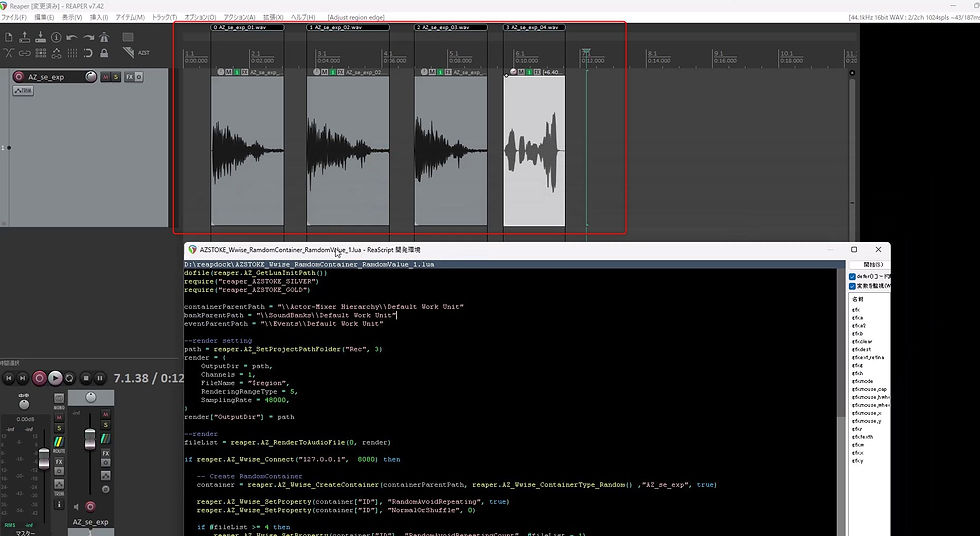Open the TRIM envelope button on track
This screenshot has width=980, height=536.
(x=22, y=91)
